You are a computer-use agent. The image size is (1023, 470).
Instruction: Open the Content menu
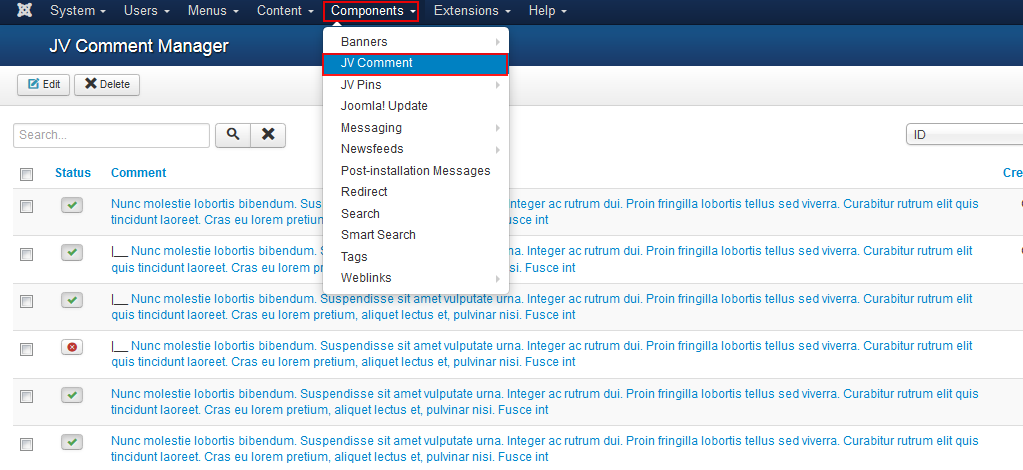284,11
